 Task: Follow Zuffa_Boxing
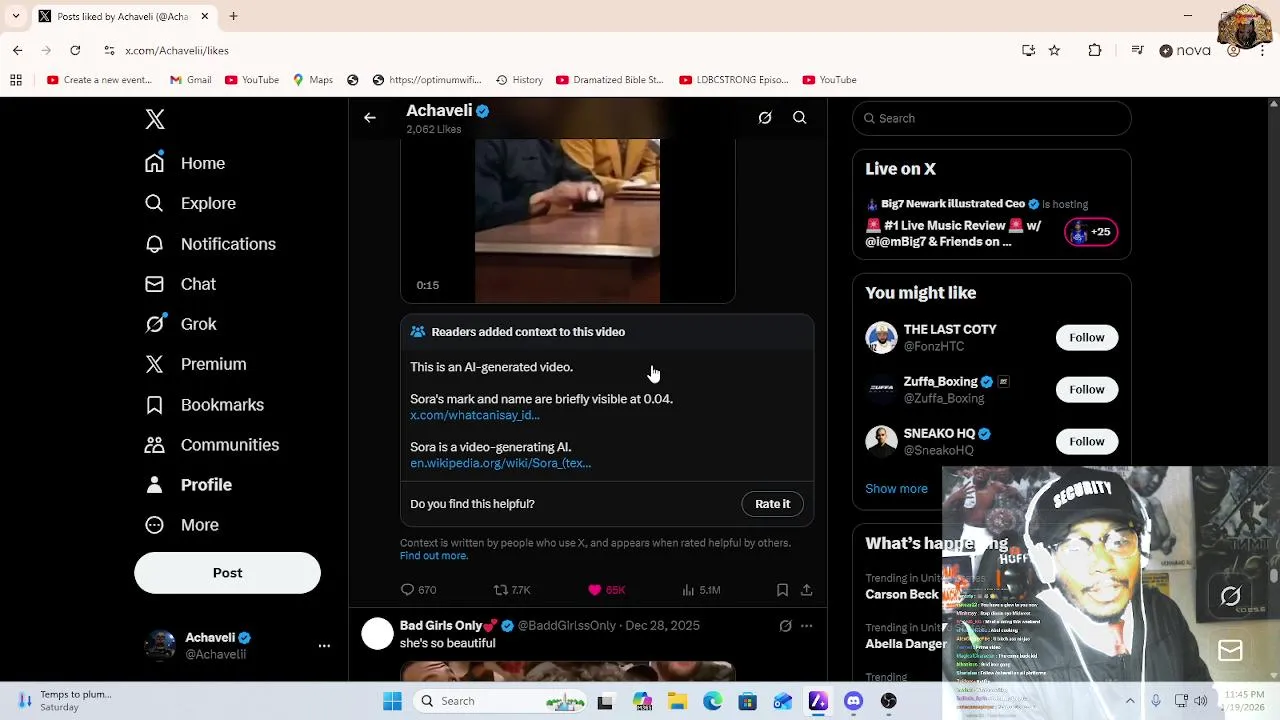click(1086, 390)
